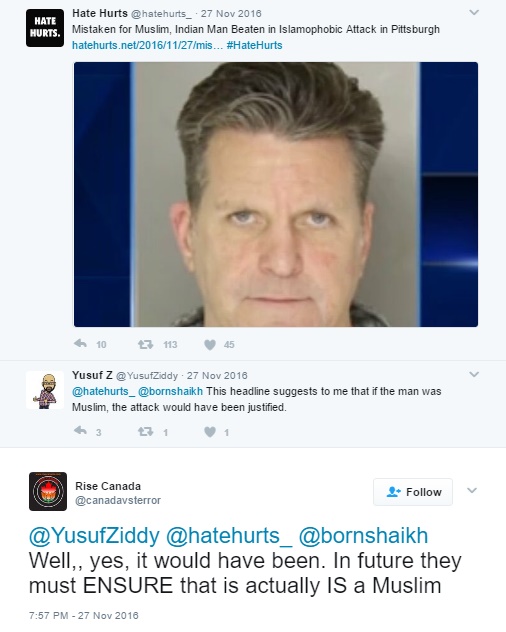Reply to Yusuf Z's tweet
506x632 pixels.
(x=81, y=431)
